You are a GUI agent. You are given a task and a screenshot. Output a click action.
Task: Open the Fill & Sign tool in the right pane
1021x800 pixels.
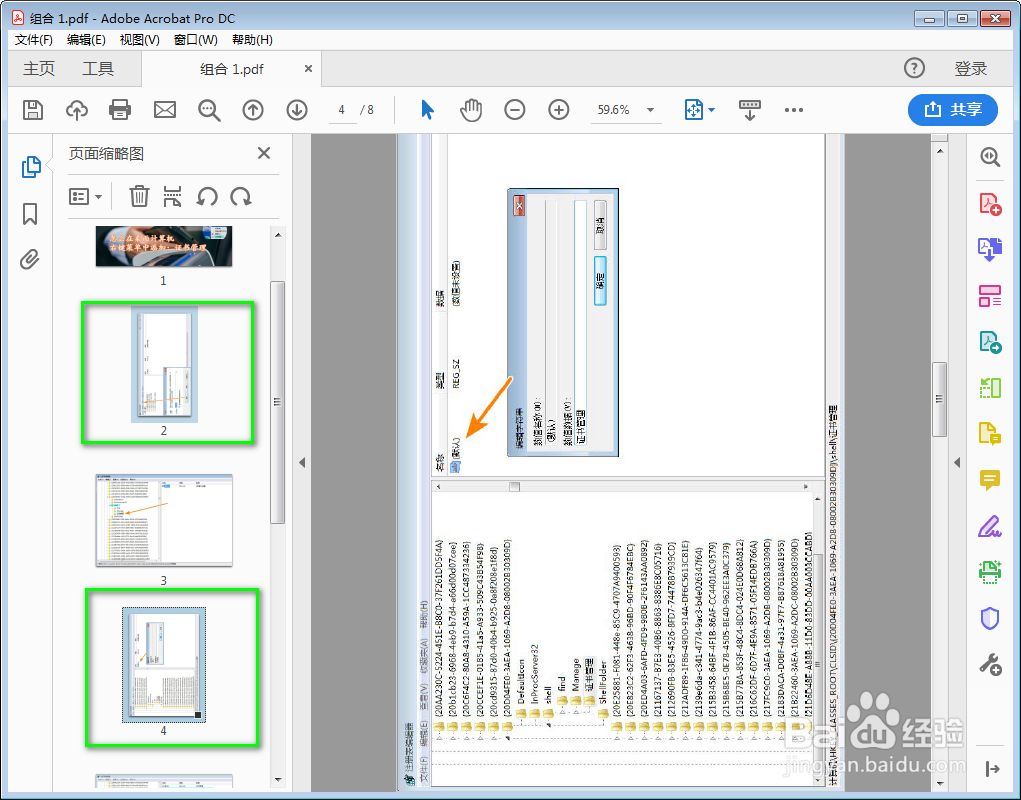point(990,526)
